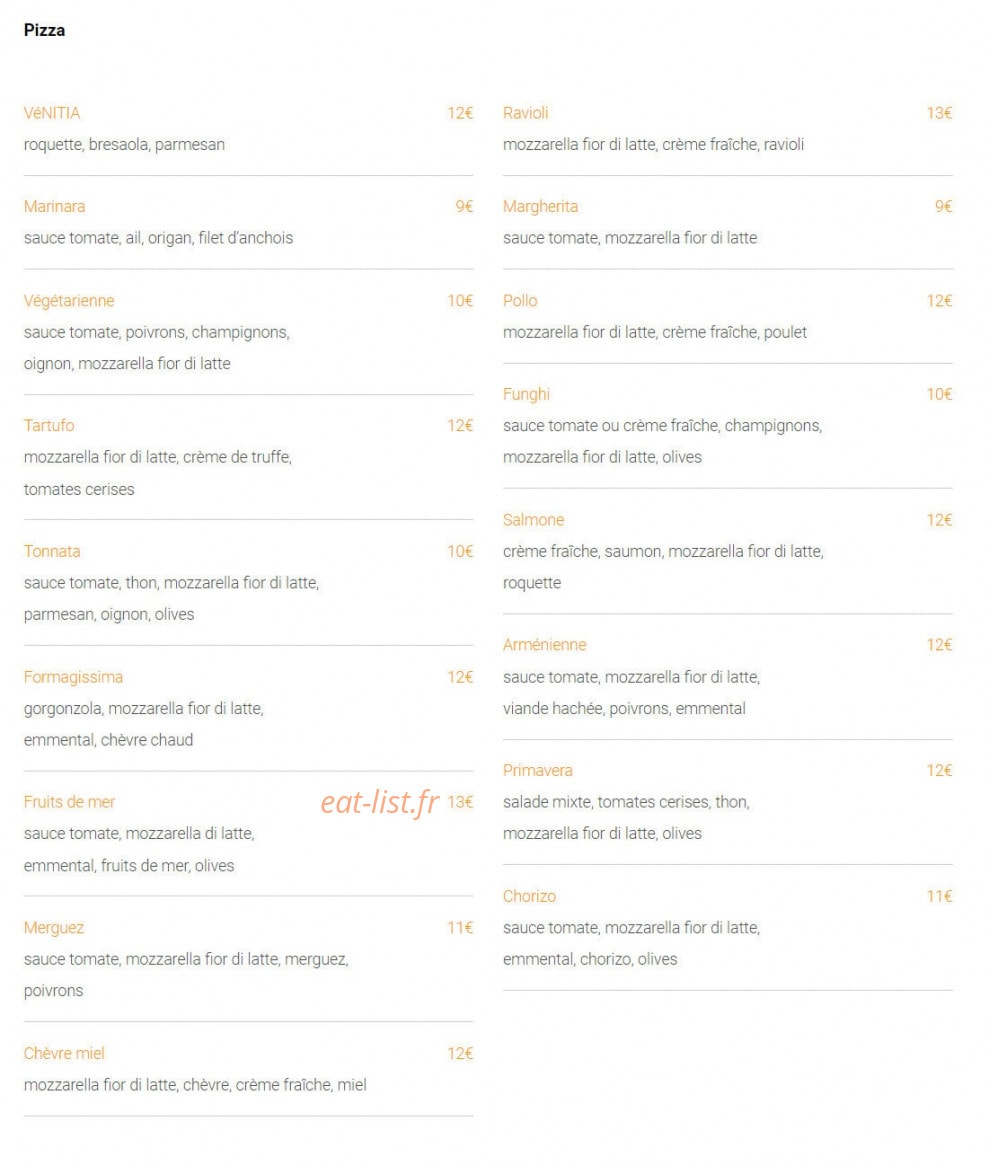989x1165 pixels.
Task: Select the Pollo pizza title
Action: click(x=520, y=301)
